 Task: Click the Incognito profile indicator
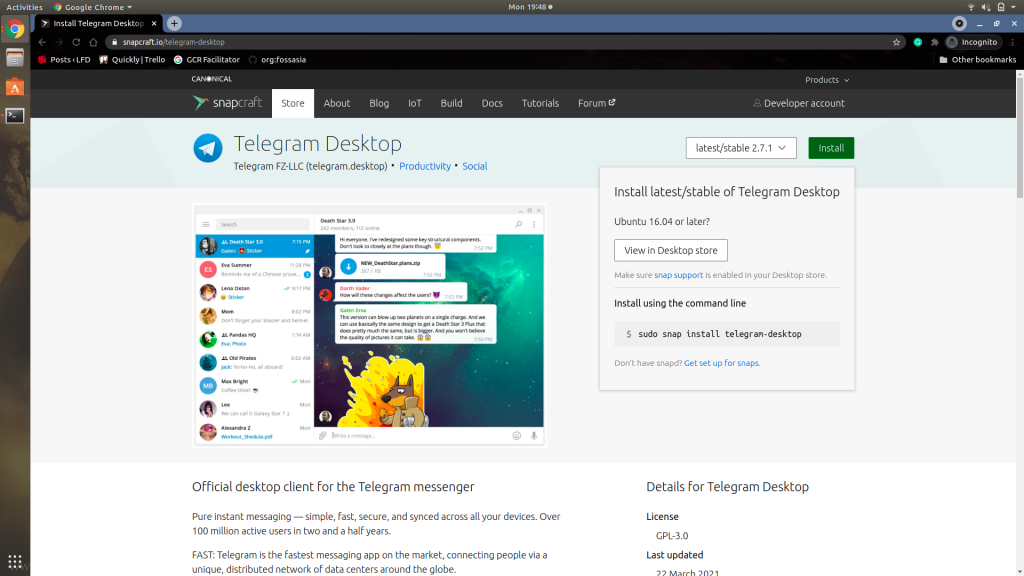(x=972, y=42)
